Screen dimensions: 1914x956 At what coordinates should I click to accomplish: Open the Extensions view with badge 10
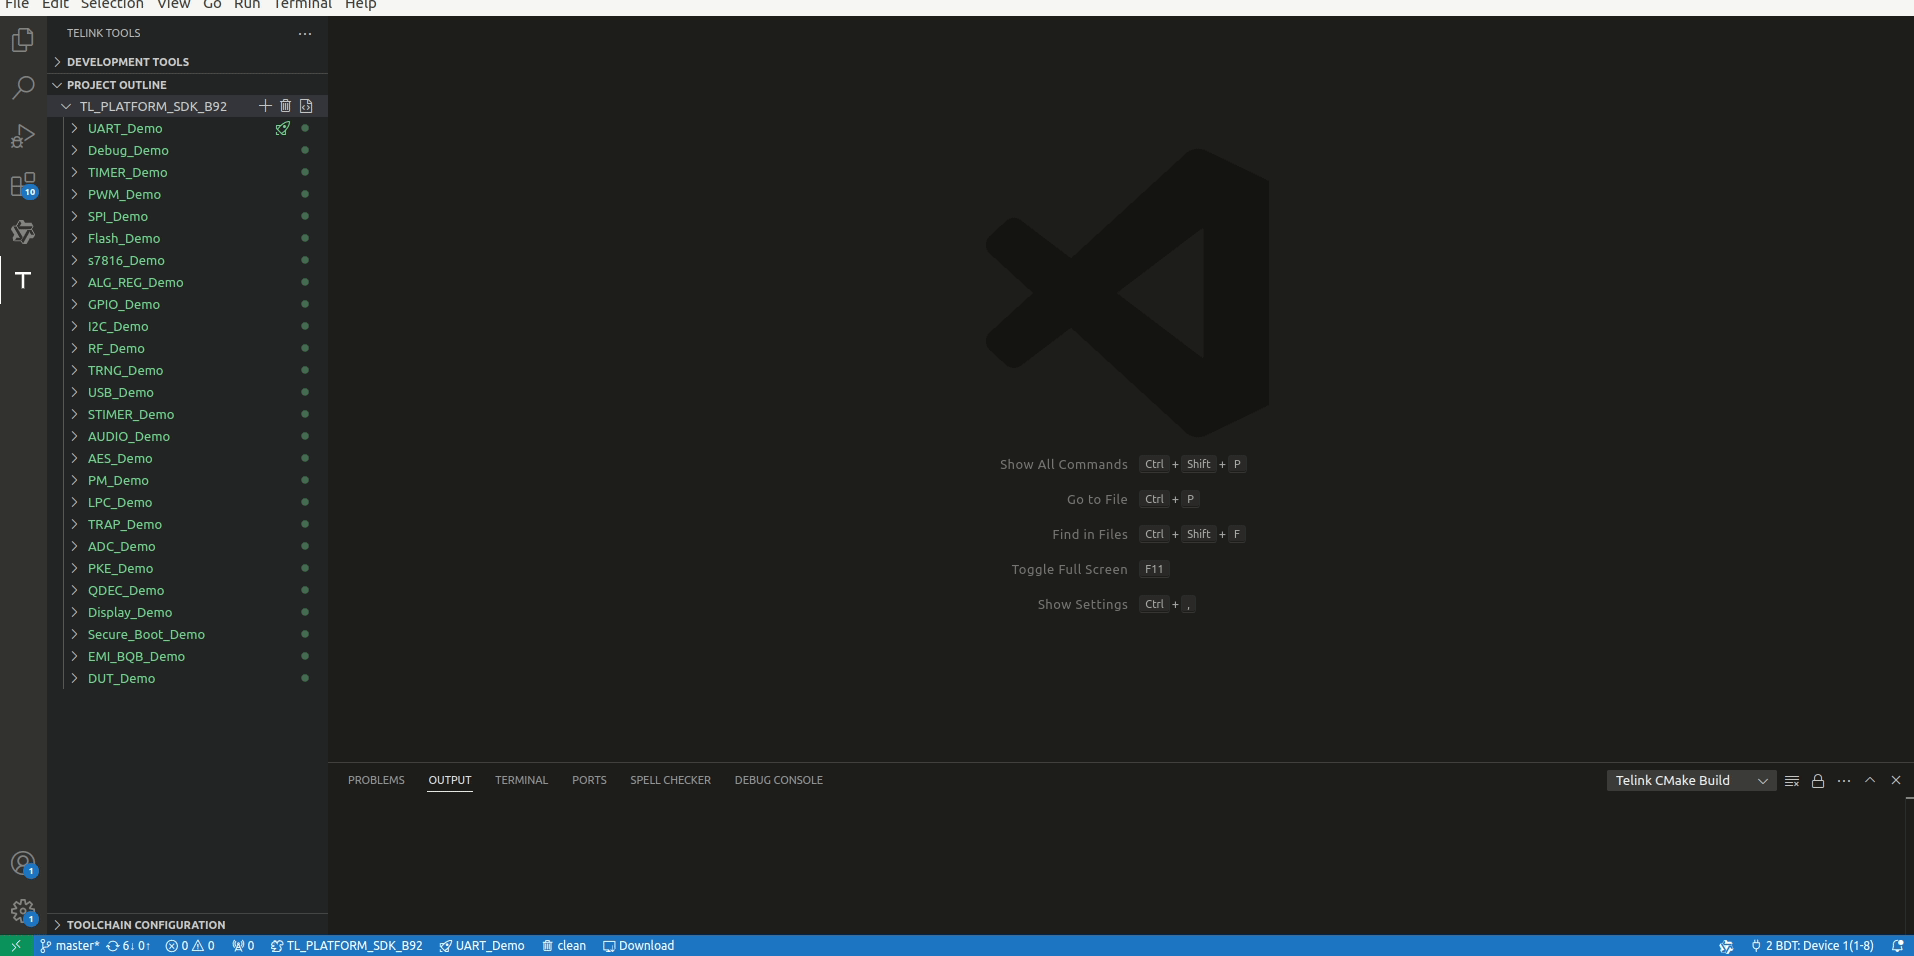23,185
